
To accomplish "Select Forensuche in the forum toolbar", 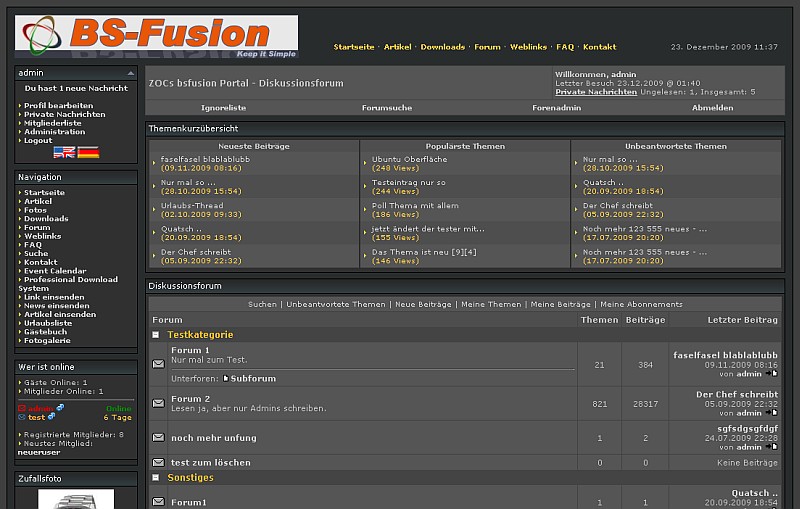I will [386, 108].
